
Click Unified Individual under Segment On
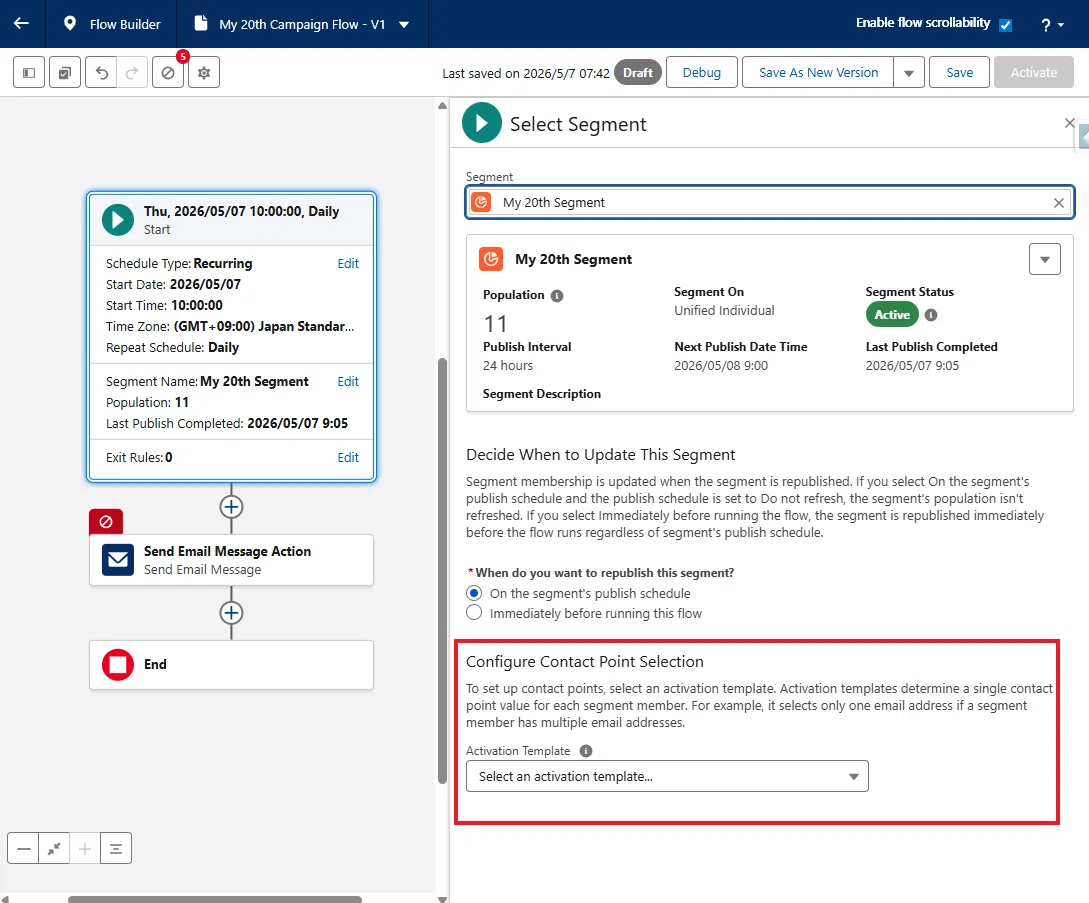[724, 310]
